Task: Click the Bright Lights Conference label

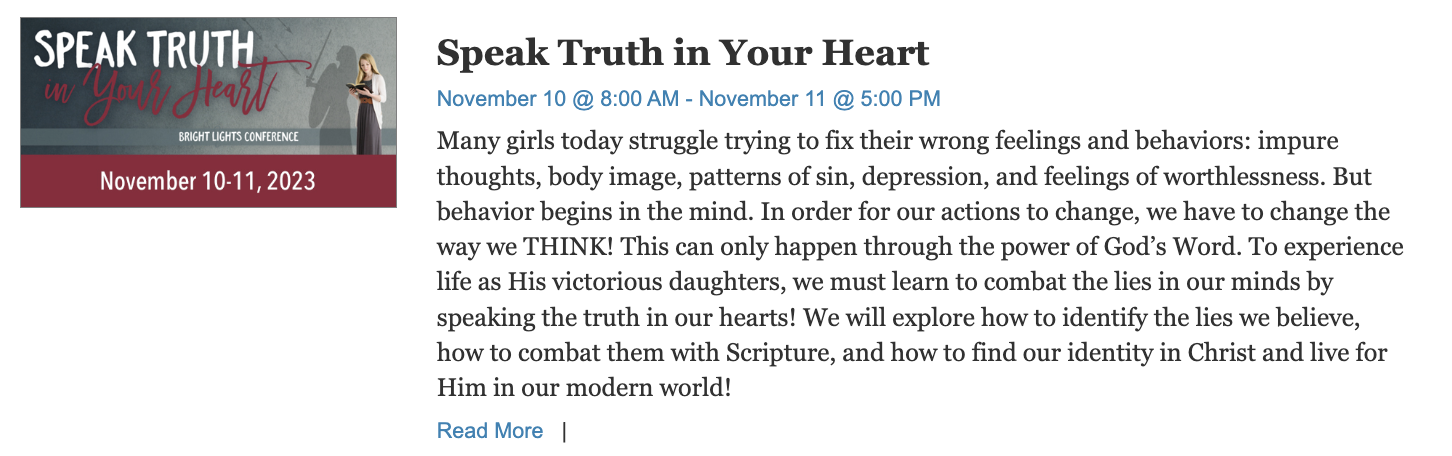Action: tap(239, 136)
